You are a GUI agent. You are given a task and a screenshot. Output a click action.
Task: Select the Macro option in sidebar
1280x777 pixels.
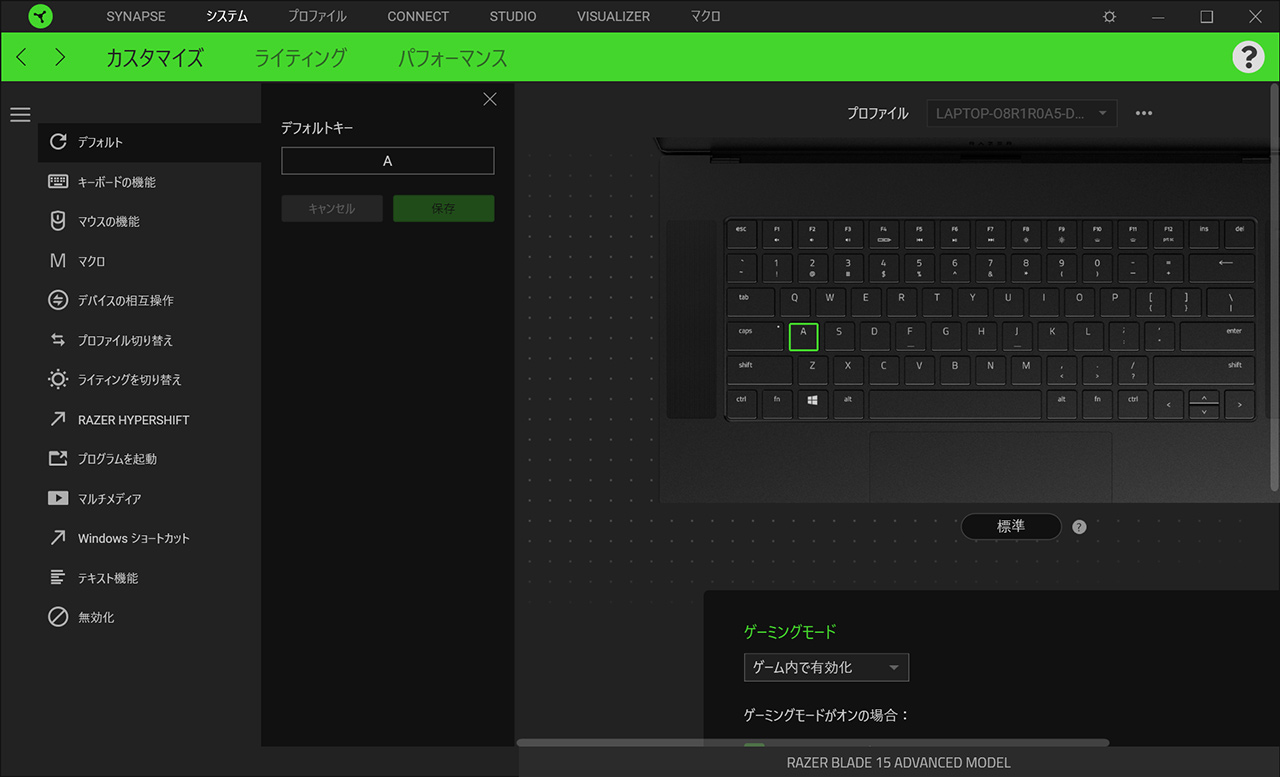click(x=91, y=261)
